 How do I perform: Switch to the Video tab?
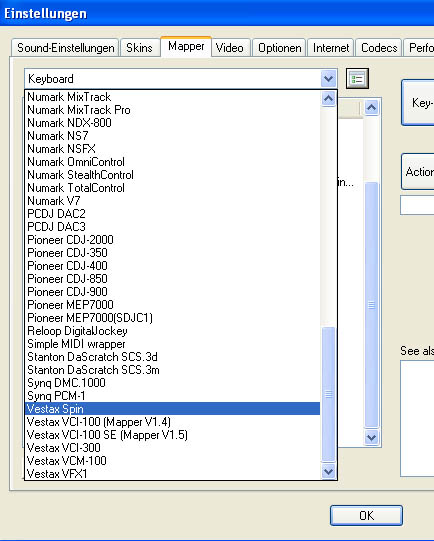coord(230,48)
